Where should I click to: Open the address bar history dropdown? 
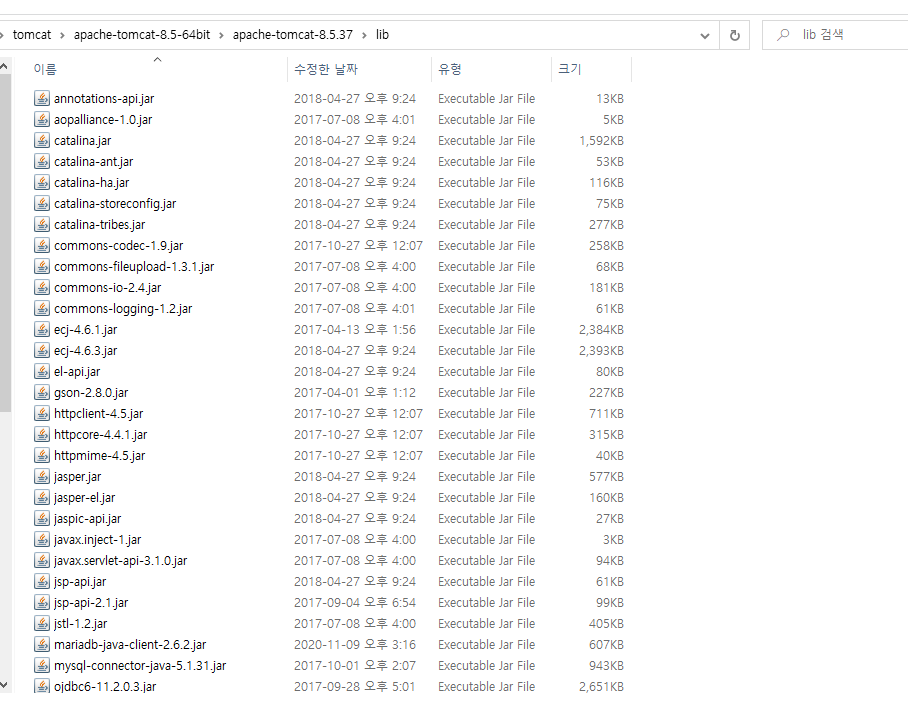pyautogui.click(x=705, y=35)
